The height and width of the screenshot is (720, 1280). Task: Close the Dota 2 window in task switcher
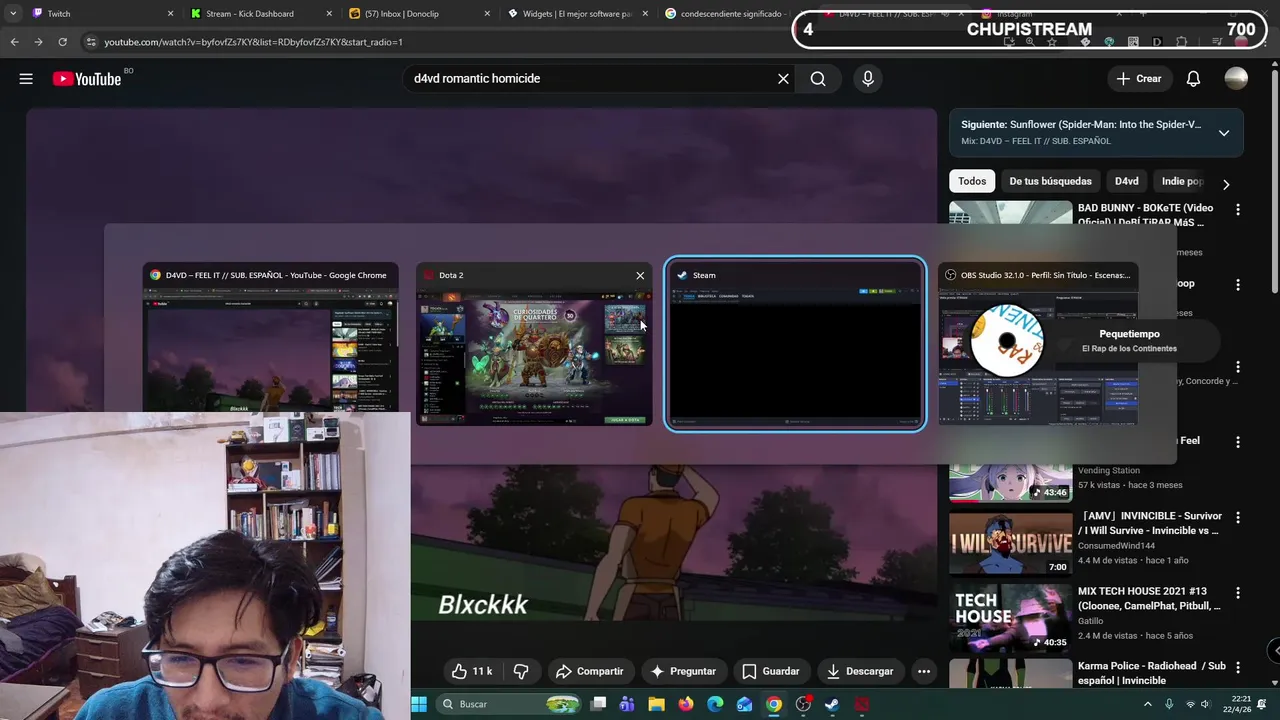(640, 275)
